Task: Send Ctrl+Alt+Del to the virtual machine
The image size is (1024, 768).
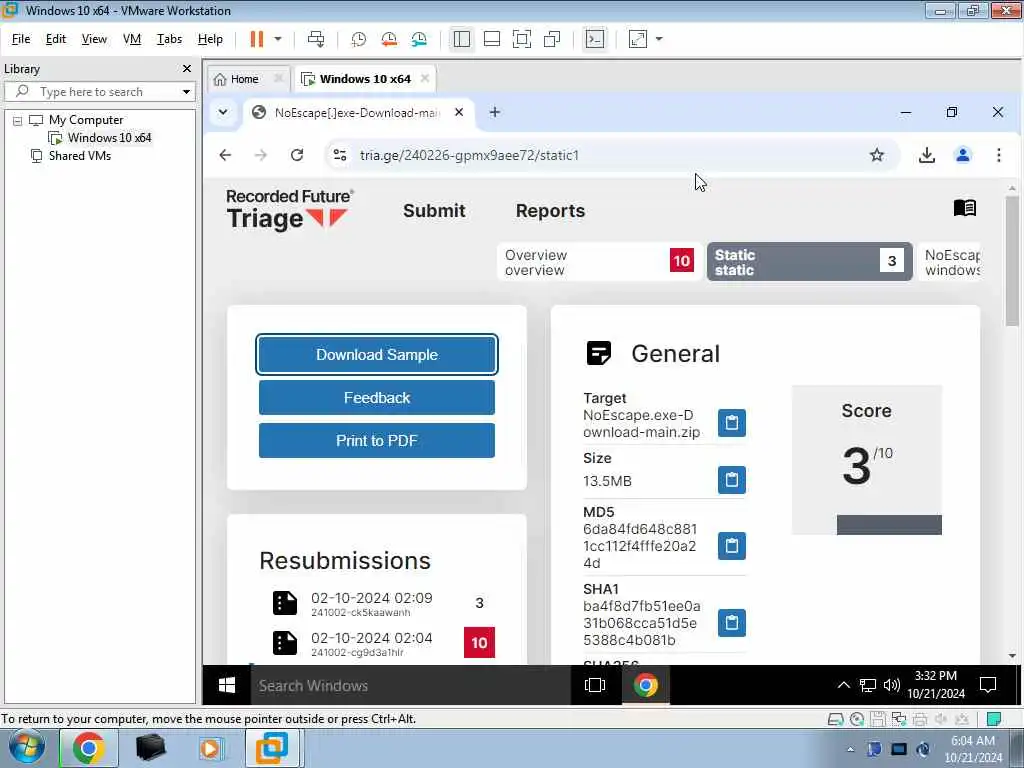Action: click(316, 39)
